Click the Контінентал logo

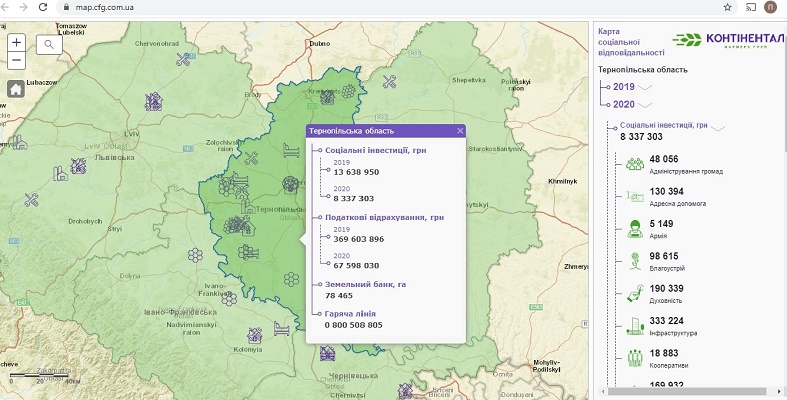pyautogui.click(x=728, y=39)
